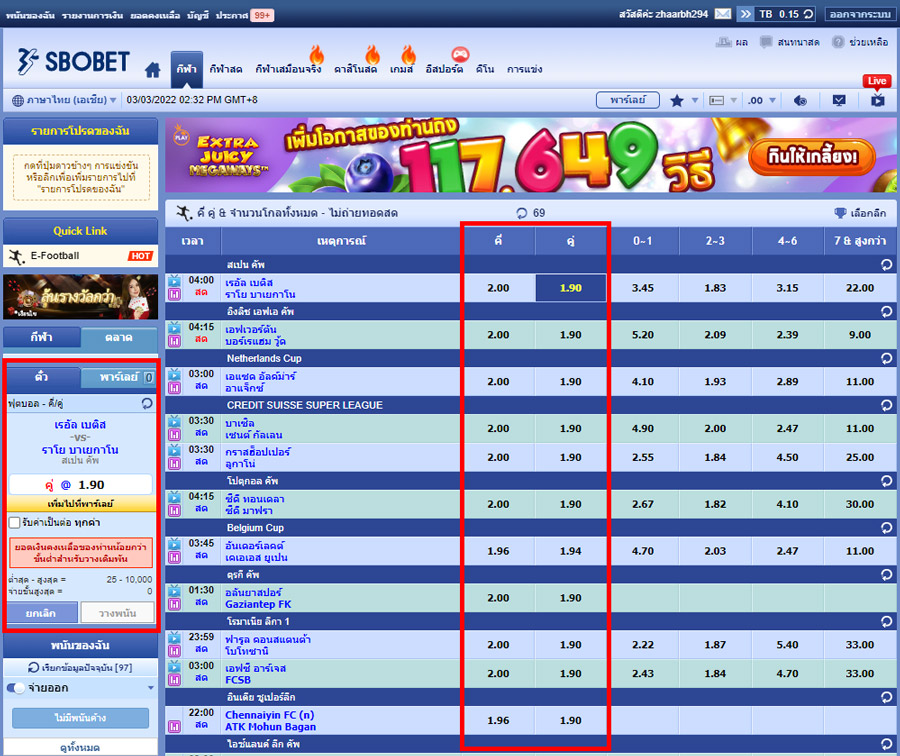Select 1.96 odds for Chennaiyin FC
The image size is (900, 756).
coord(498,720)
